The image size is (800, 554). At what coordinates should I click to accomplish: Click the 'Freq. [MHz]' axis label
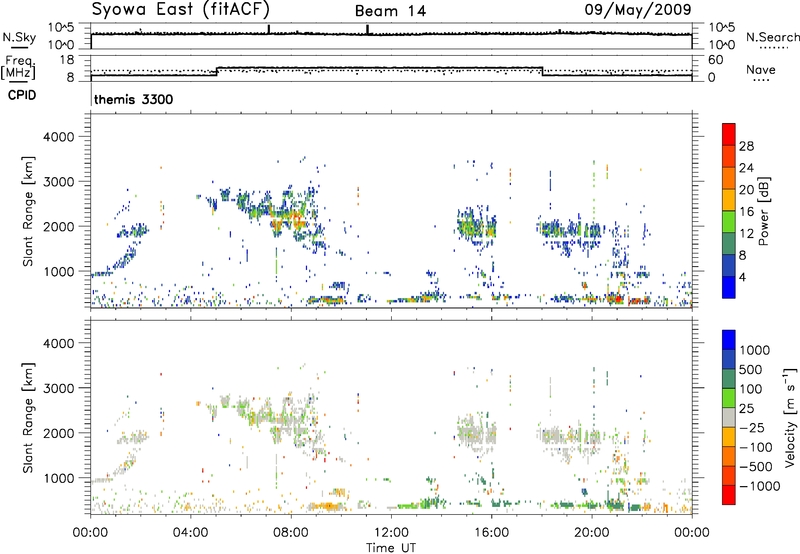point(19,67)
